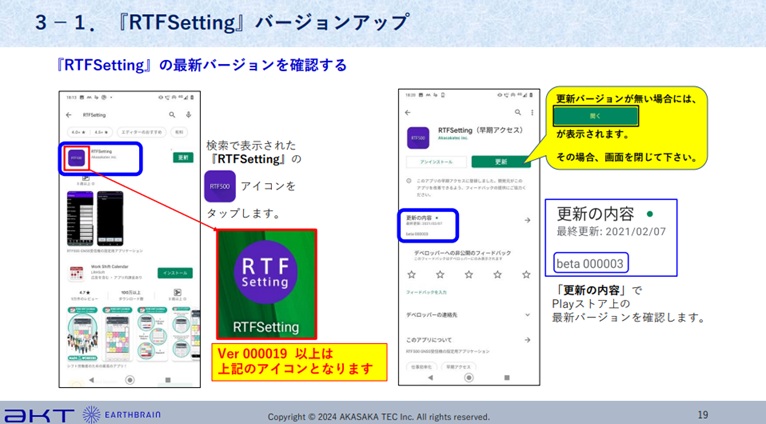
Task: Click the purple RTF500 icon beside instructions
Action: click(220, 186)
